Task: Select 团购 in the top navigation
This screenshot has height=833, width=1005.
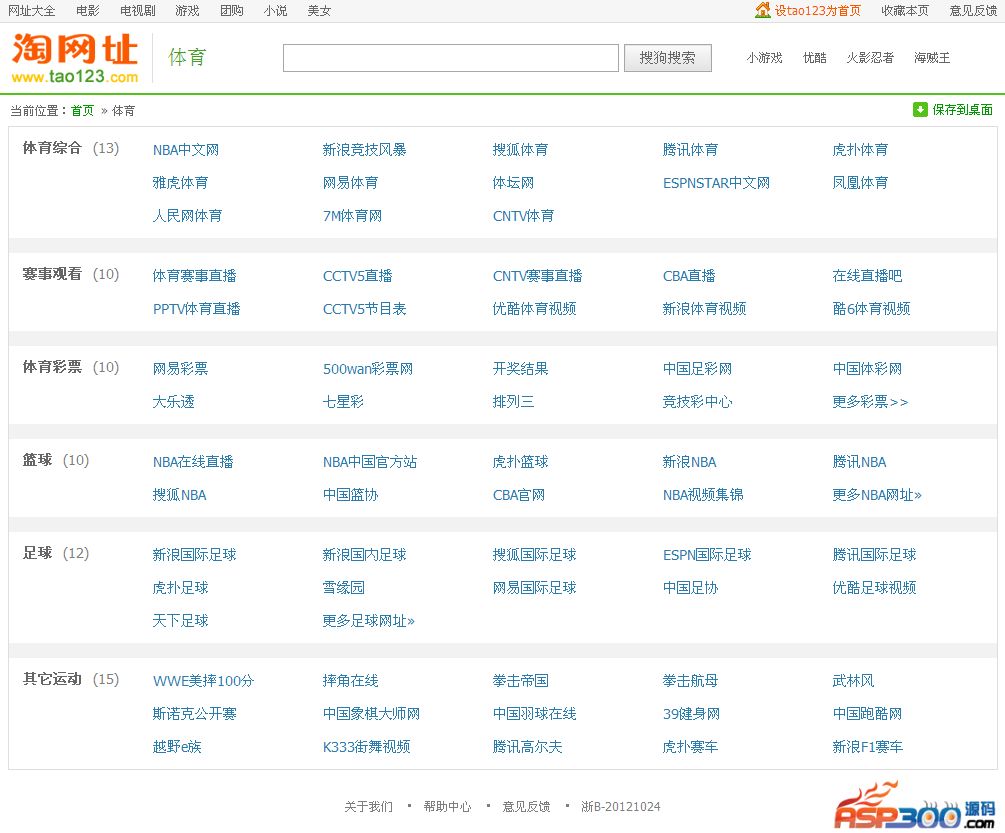Action: 231,11
